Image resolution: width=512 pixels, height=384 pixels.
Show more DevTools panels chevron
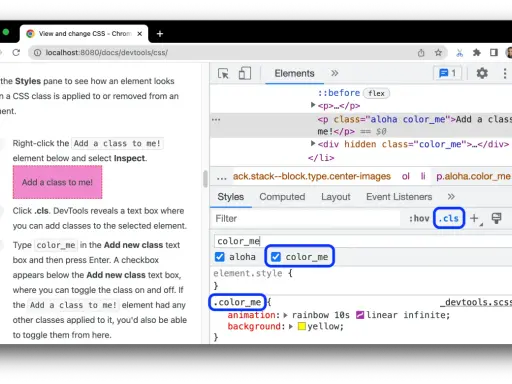335,73
